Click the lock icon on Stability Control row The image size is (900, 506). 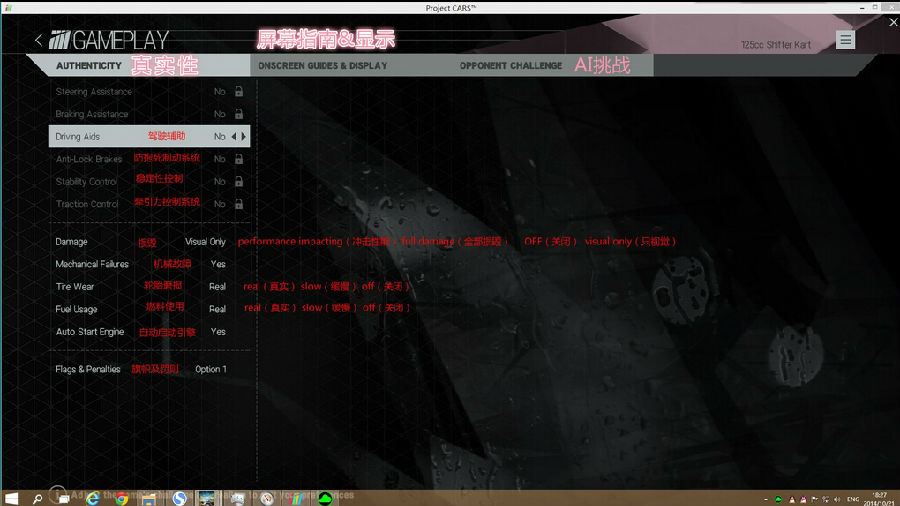(x=239, y=181)
